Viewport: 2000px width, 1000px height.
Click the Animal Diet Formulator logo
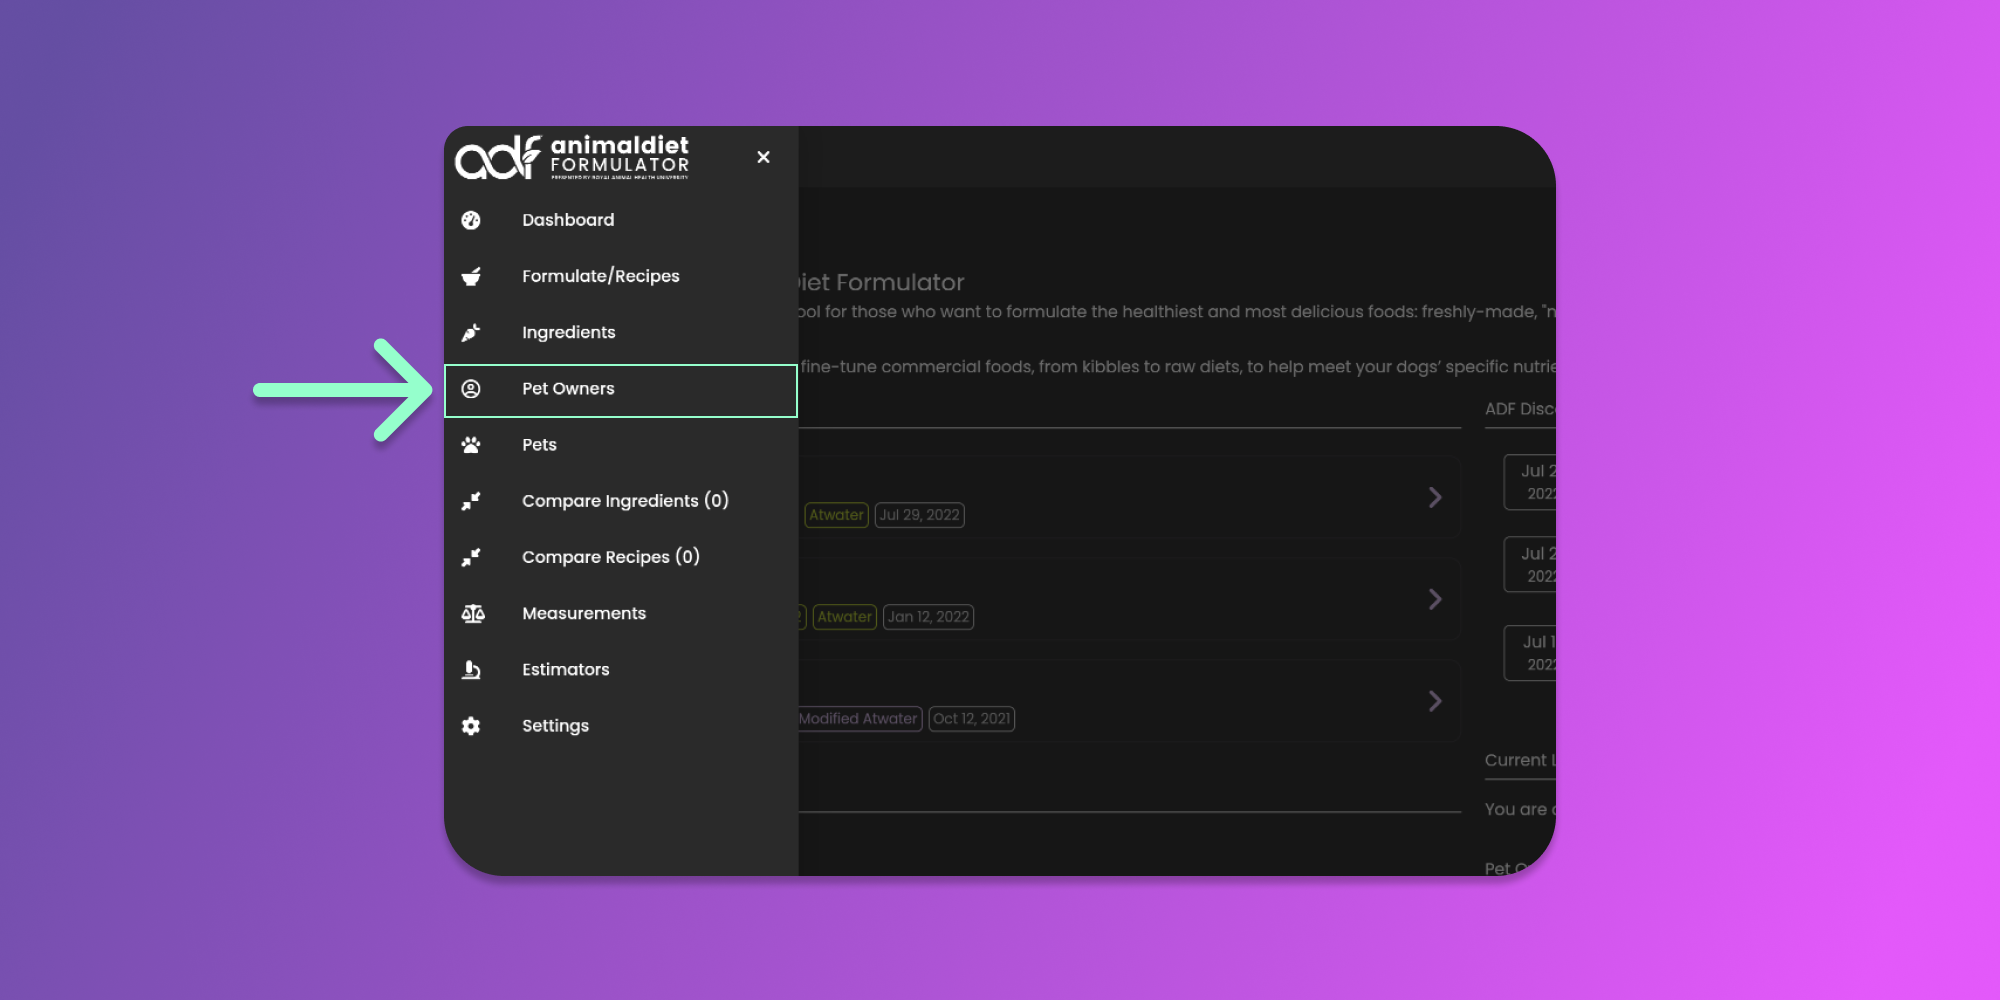pos(572,157)
